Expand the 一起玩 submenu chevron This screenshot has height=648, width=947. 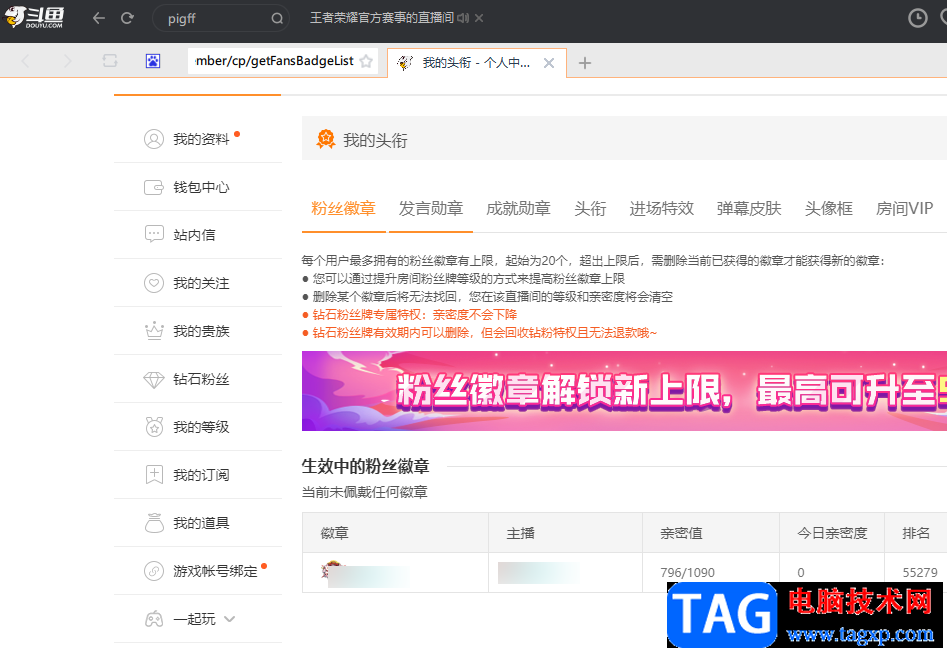pos(230,619)
